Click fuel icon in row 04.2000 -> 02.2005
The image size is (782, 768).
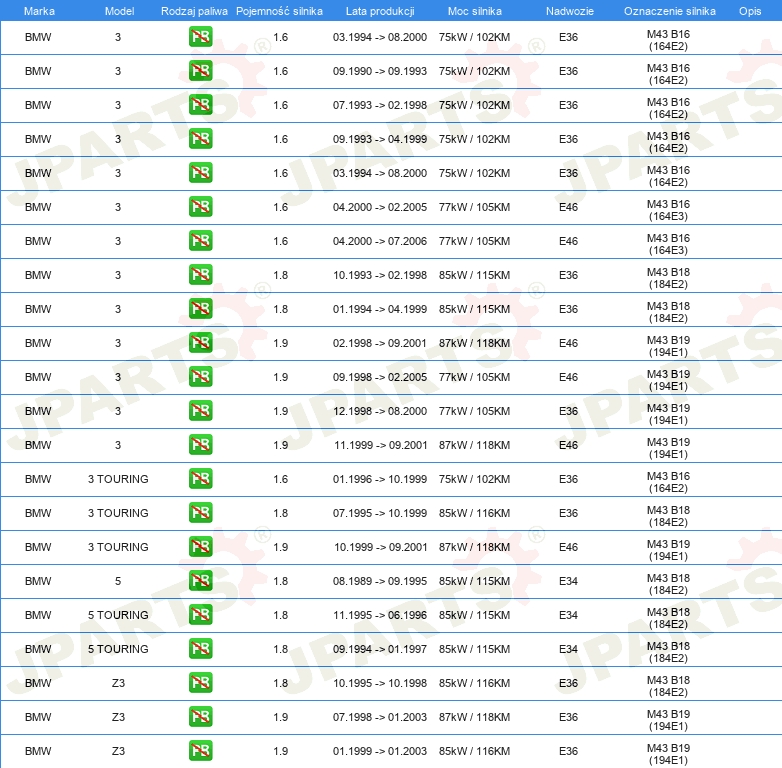tap(200, 207)
